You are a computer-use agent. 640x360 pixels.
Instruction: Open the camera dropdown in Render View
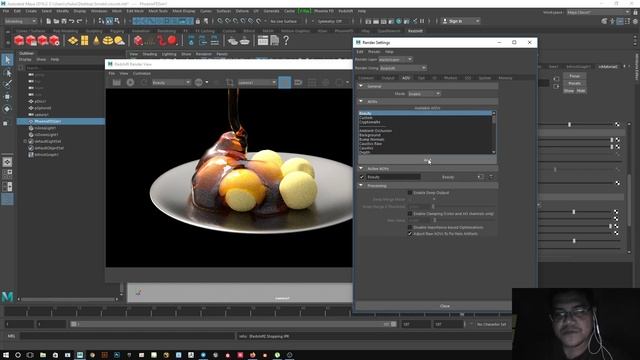[x=257, y=82]
